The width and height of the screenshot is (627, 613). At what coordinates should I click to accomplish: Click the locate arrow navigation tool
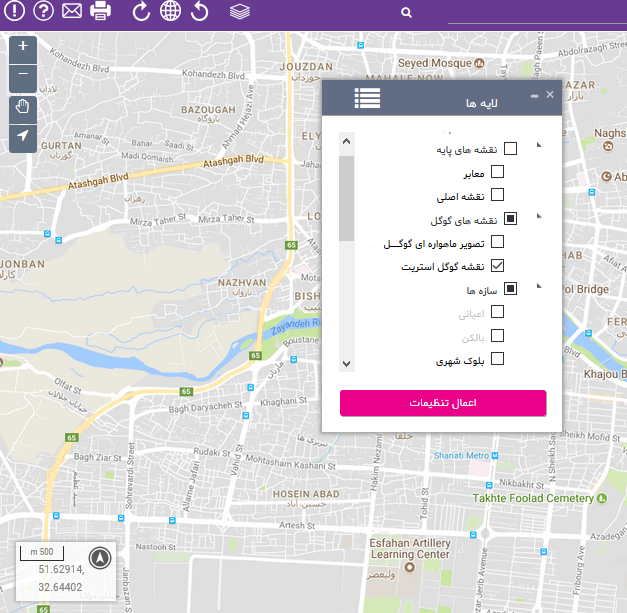(x=23, y=138)
